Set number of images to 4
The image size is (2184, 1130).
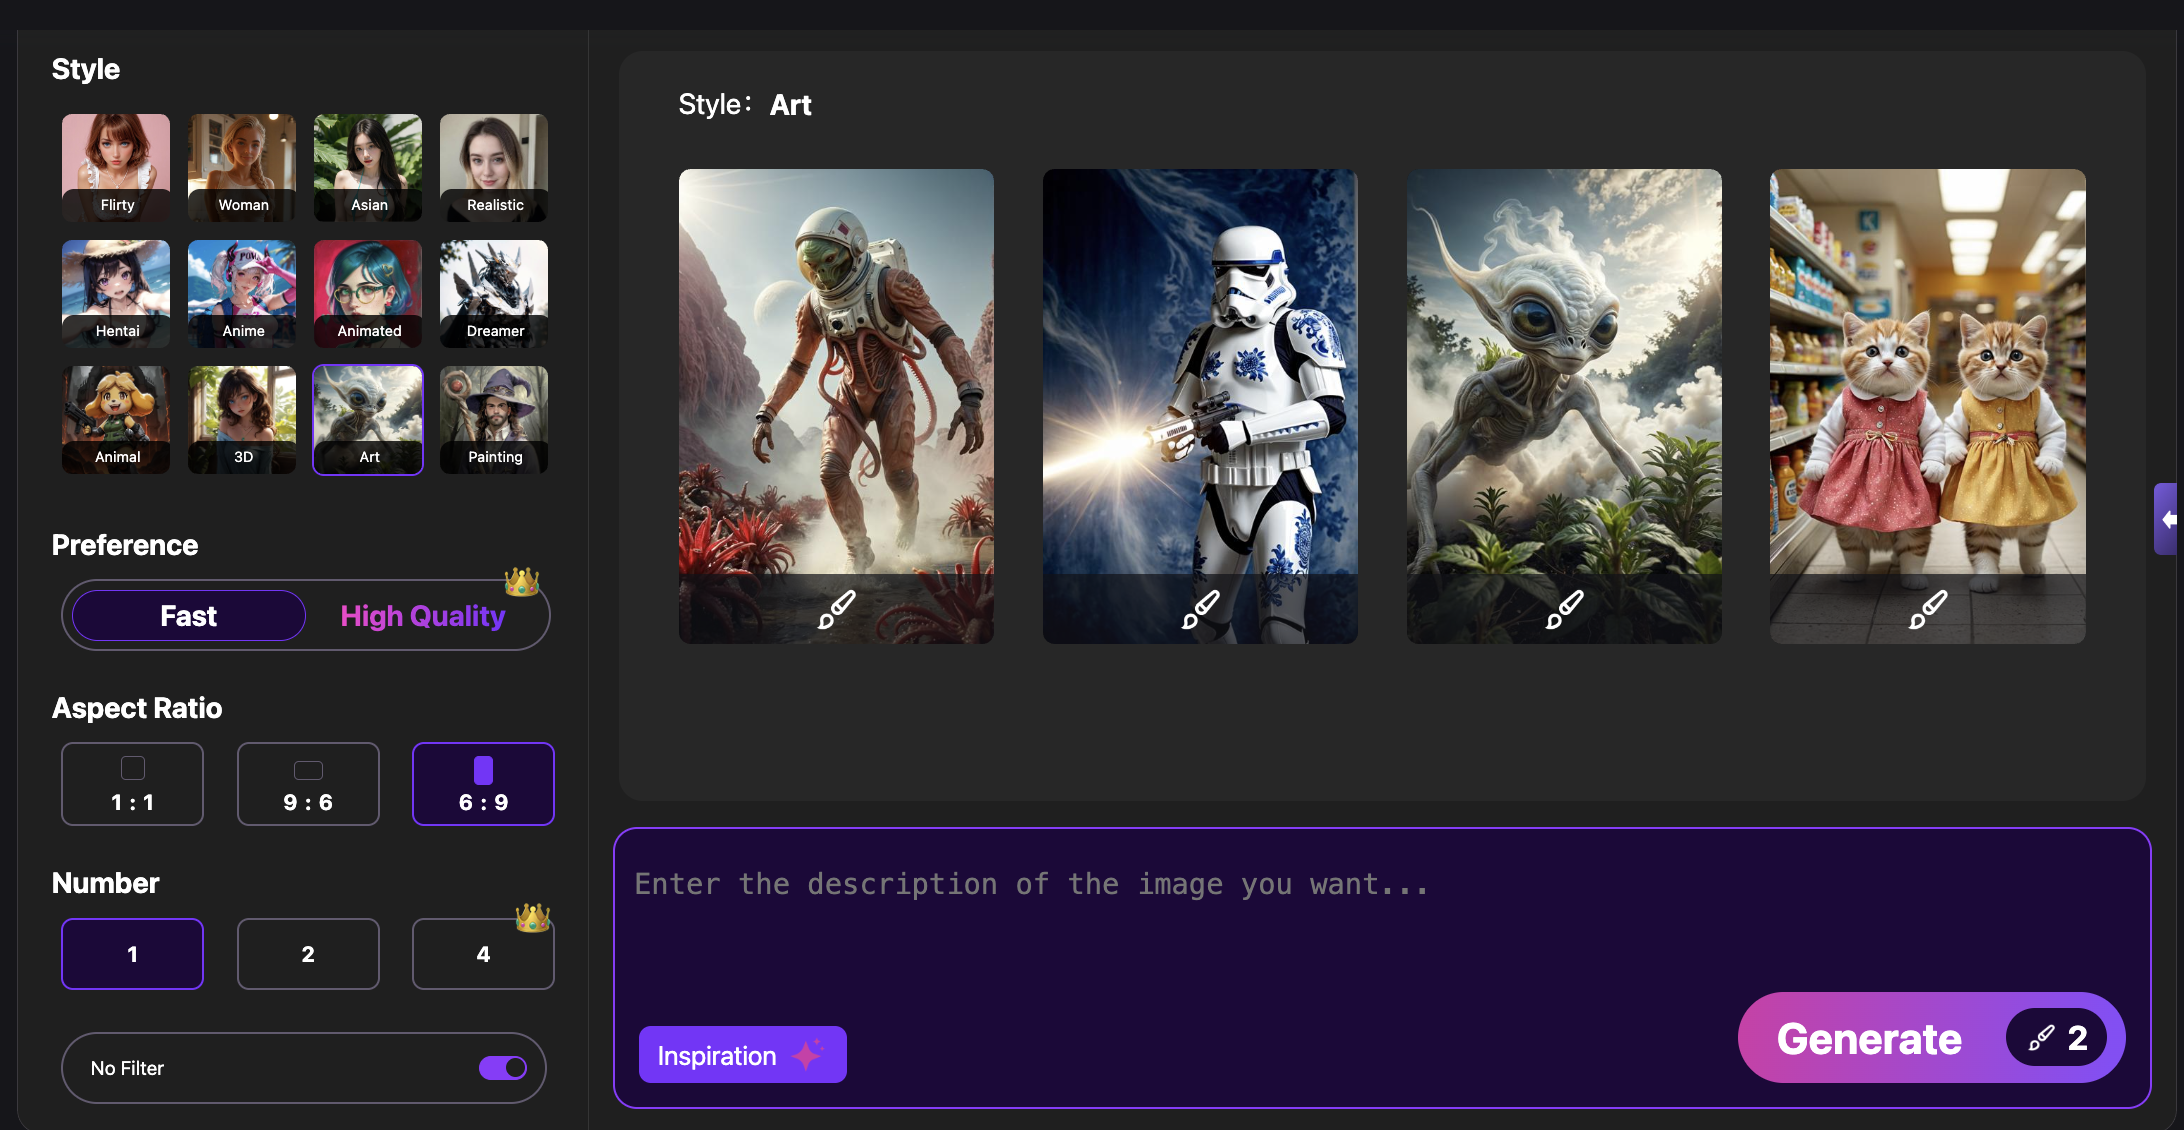click(x=483, y=954)
